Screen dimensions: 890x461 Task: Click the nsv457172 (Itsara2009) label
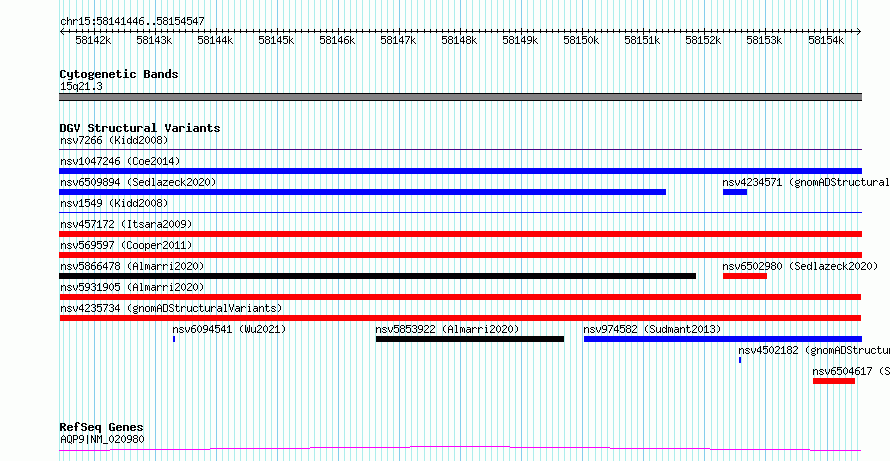[x=126, y=224]
